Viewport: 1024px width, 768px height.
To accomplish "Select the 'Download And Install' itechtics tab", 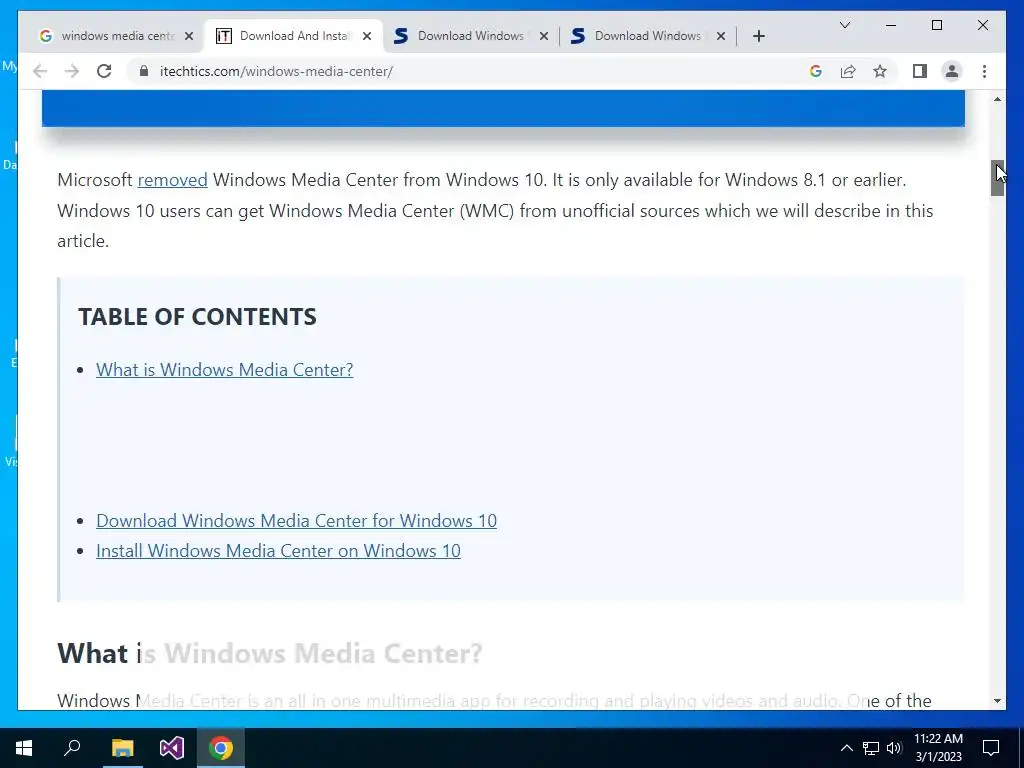I will [x=294, y=36].
